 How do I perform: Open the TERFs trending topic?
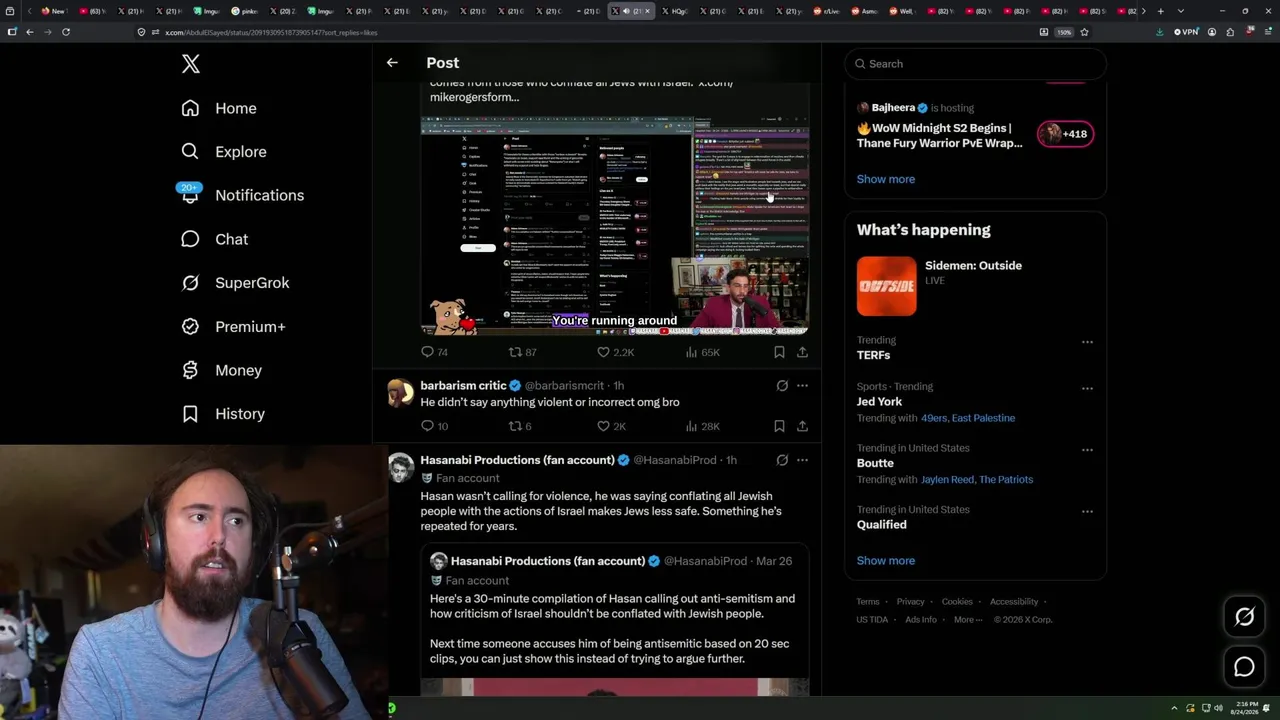point(873,355)
